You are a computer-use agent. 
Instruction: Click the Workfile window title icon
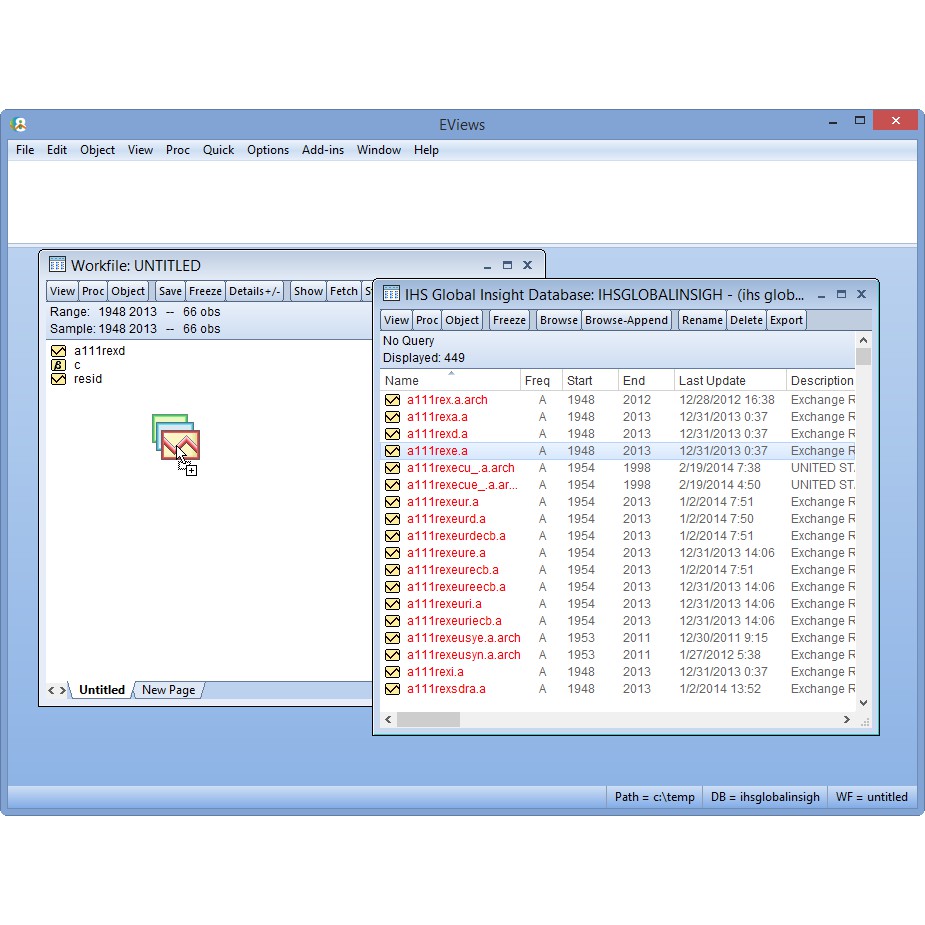coord(57,264)
